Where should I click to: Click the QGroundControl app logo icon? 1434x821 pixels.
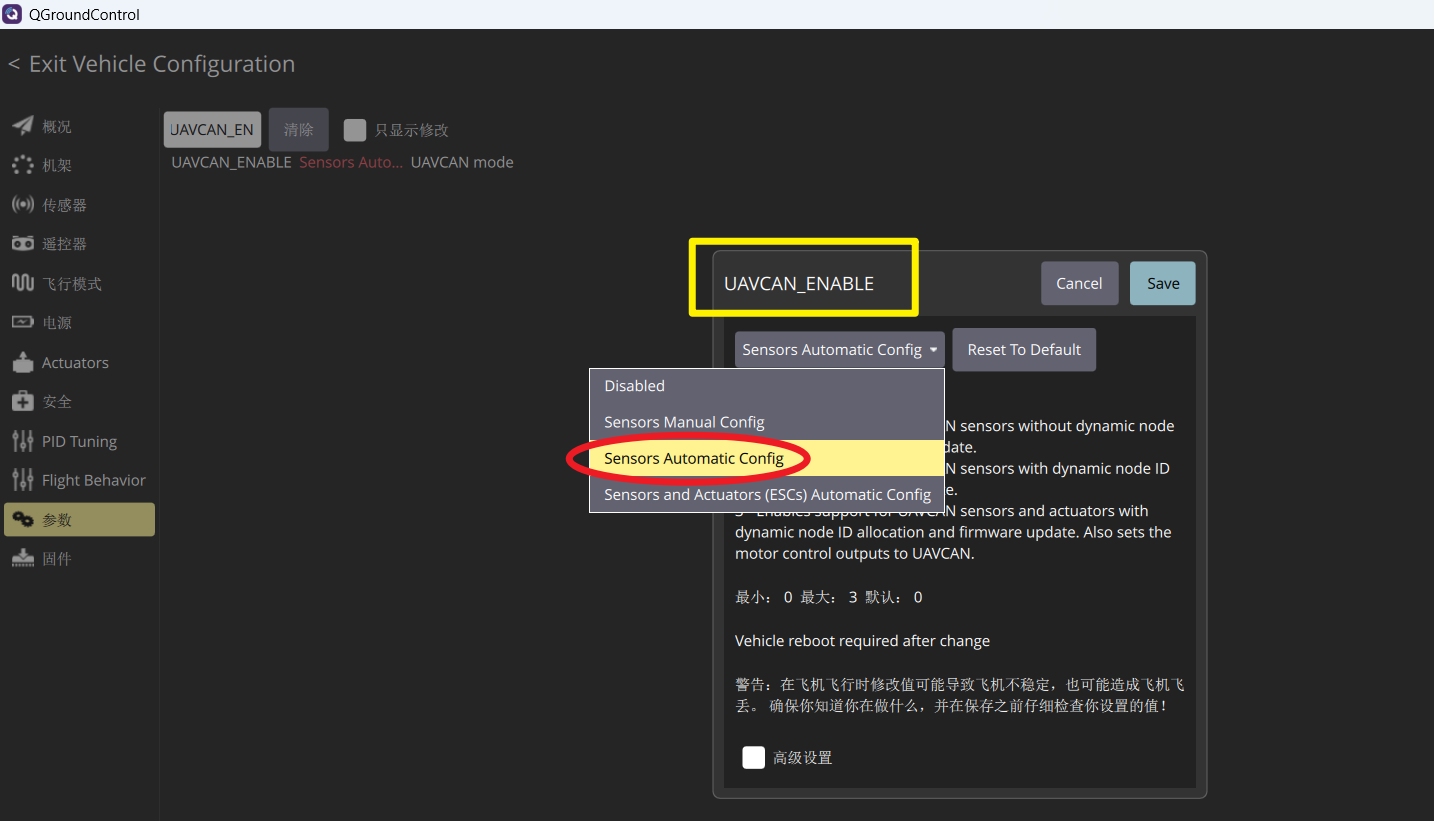click(x=13, y=14)
